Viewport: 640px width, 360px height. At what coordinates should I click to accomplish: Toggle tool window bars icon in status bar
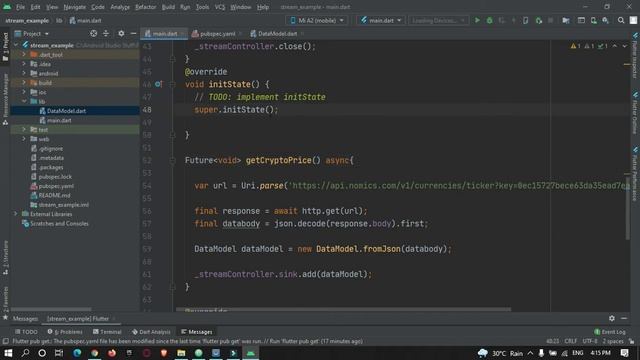pyautogui.click(x=5, y=341)
